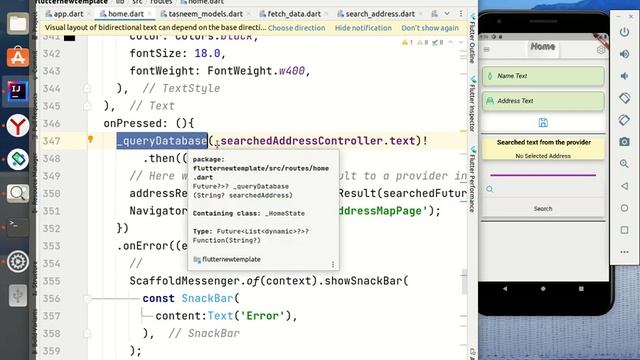Launch Ubuntu Software from the dock
Image resolution: width=640 pixels, height=360 pixels.
pyautogui.click(x=18, y=57)
